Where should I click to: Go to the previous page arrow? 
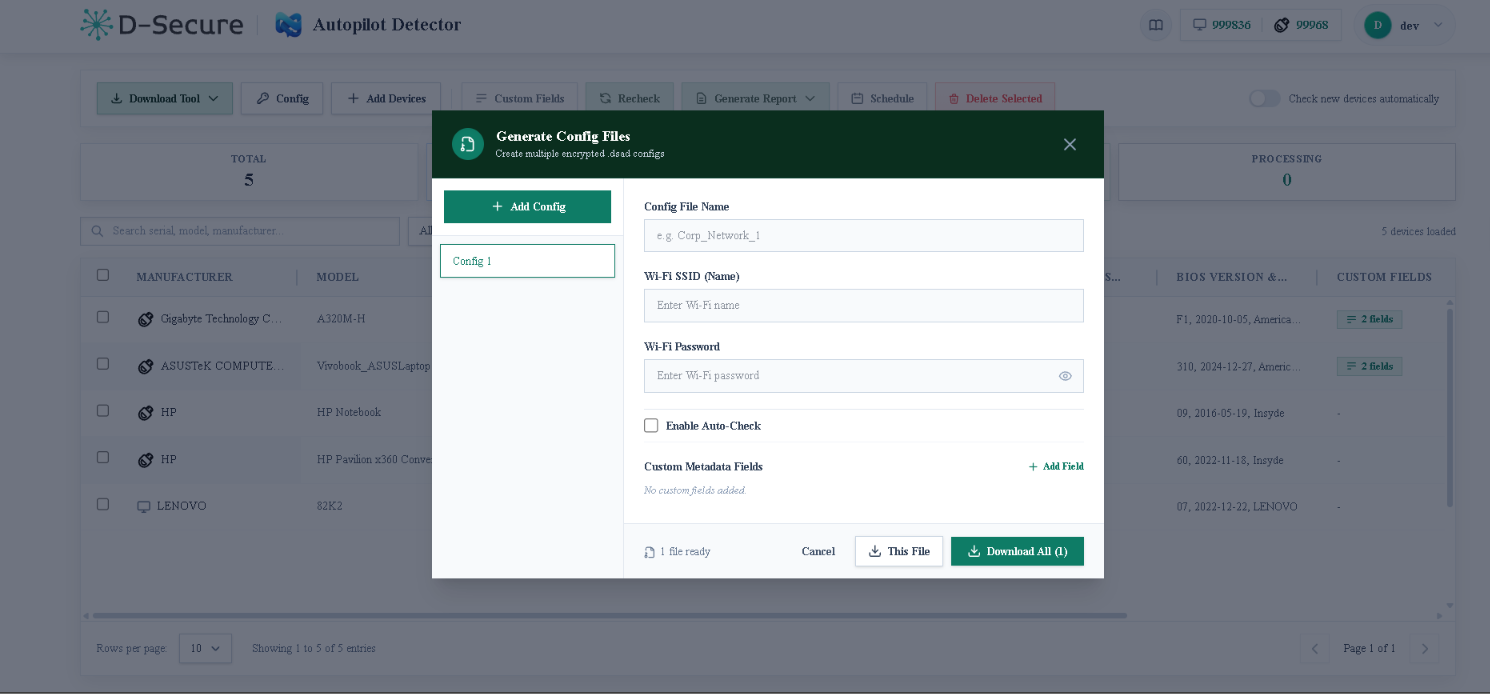click(1315, 648)
